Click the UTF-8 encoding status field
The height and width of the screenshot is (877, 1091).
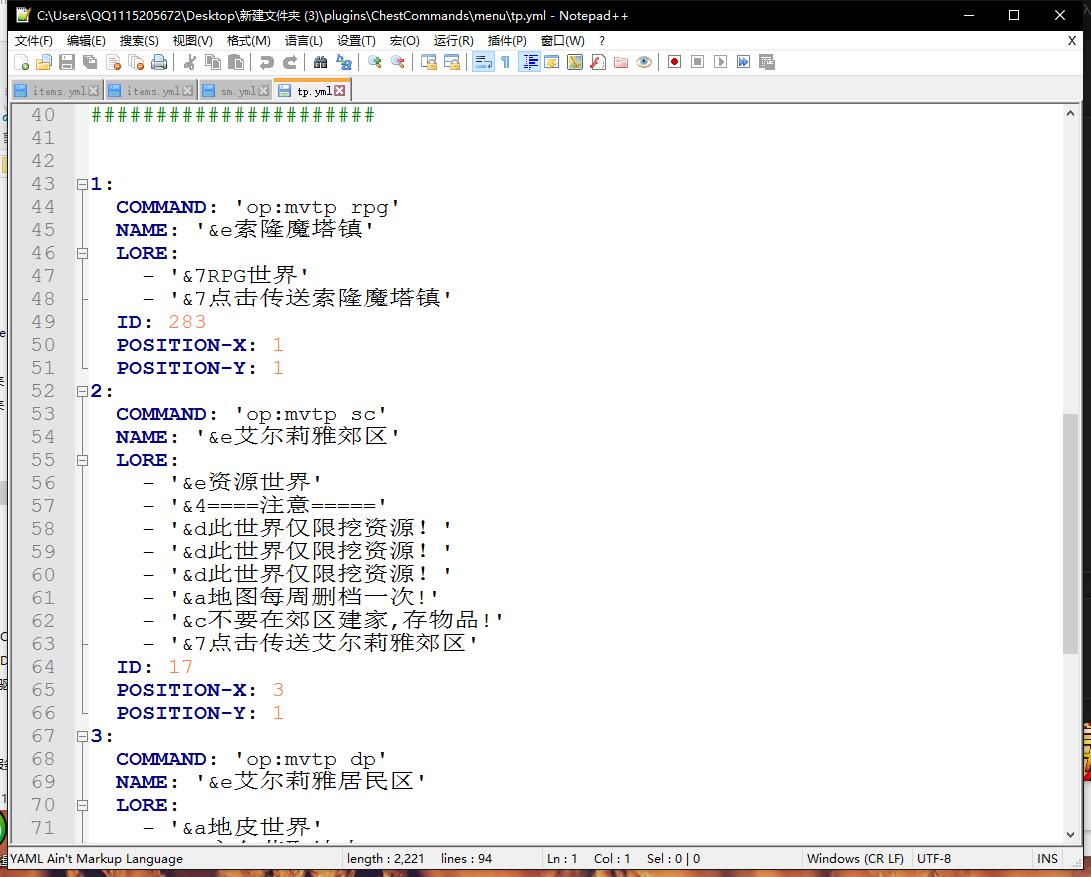[934, 859]
